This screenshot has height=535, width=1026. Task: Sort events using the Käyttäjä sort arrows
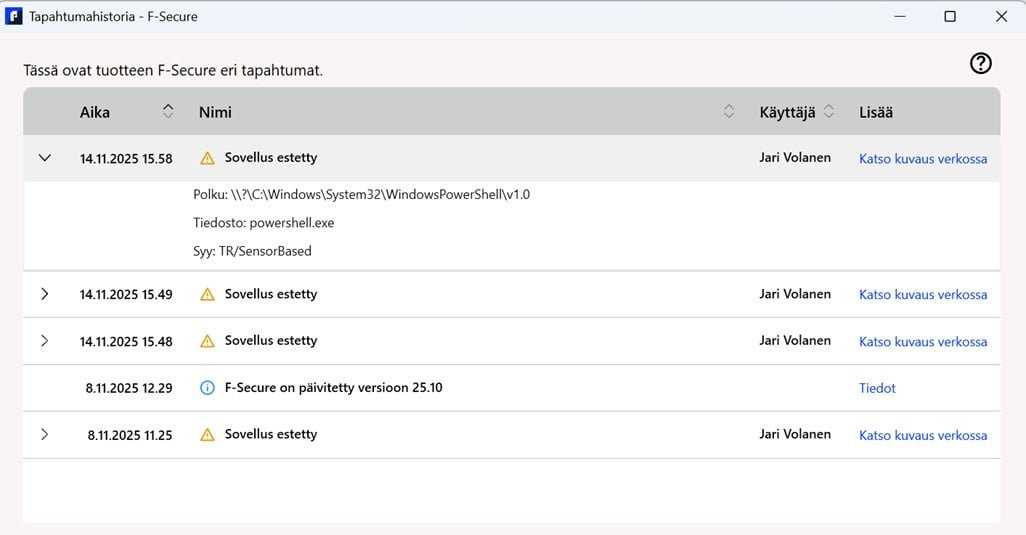828,111
